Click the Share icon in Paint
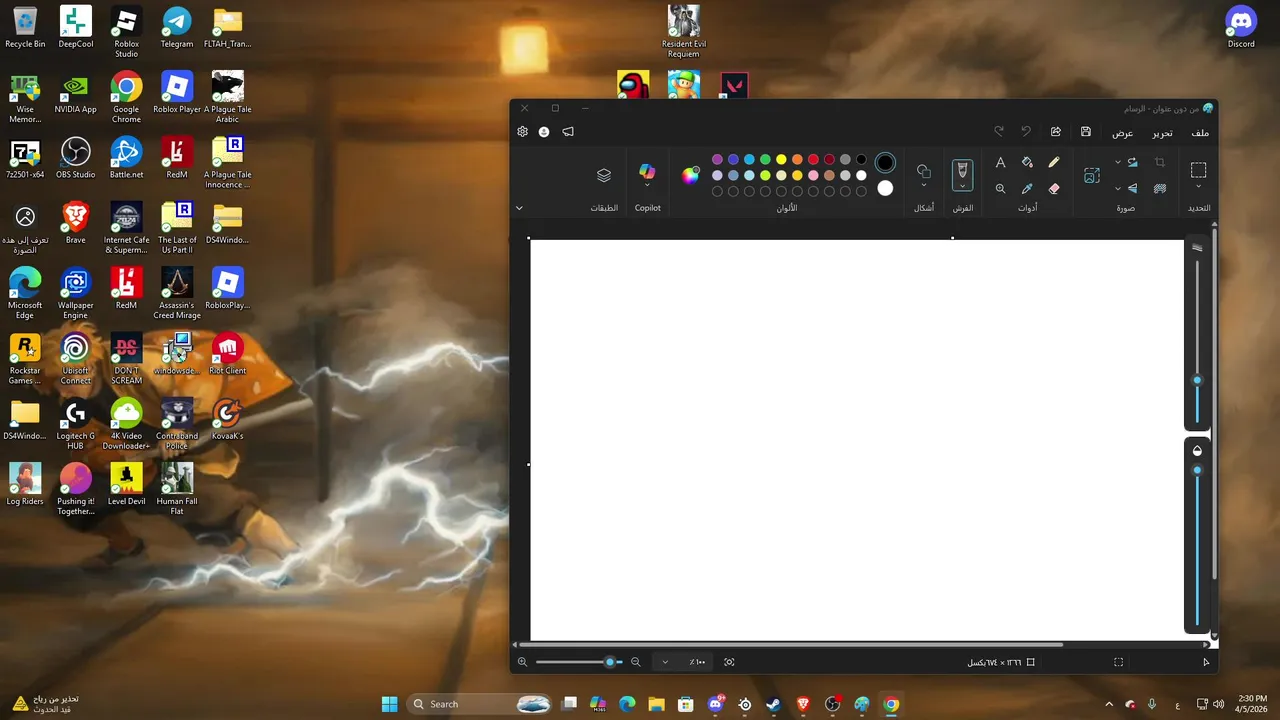 click(1055, 132)
